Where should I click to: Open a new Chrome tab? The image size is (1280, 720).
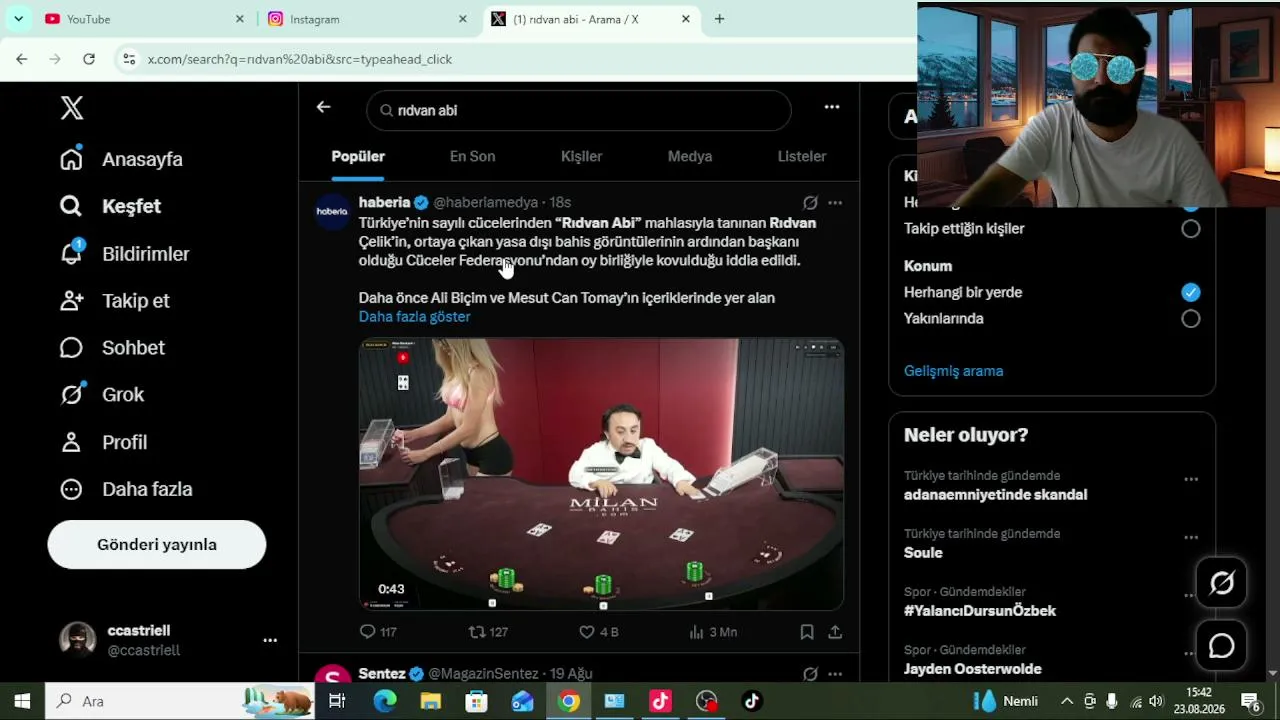[719, 19]
